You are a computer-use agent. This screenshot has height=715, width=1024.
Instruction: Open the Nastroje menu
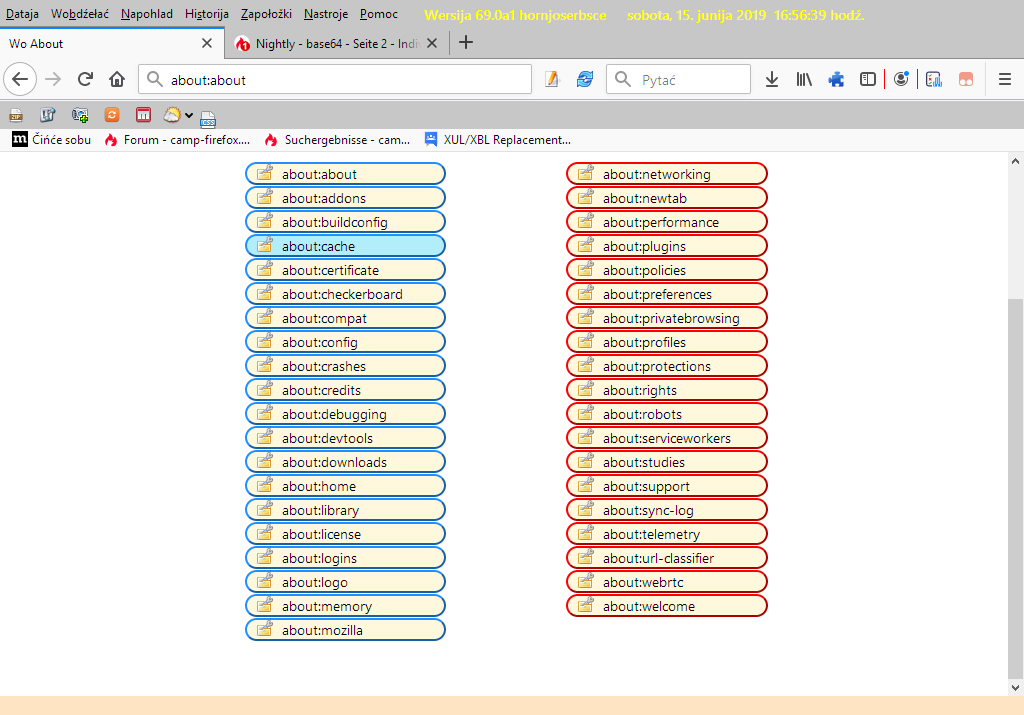tap(324, 14)
